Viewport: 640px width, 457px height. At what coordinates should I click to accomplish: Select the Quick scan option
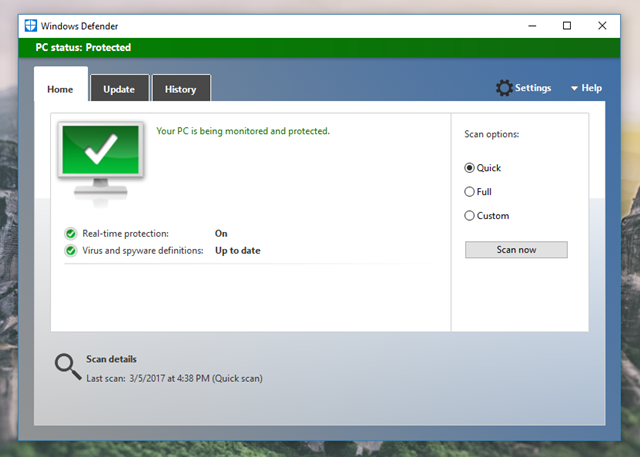coord(469,168)
